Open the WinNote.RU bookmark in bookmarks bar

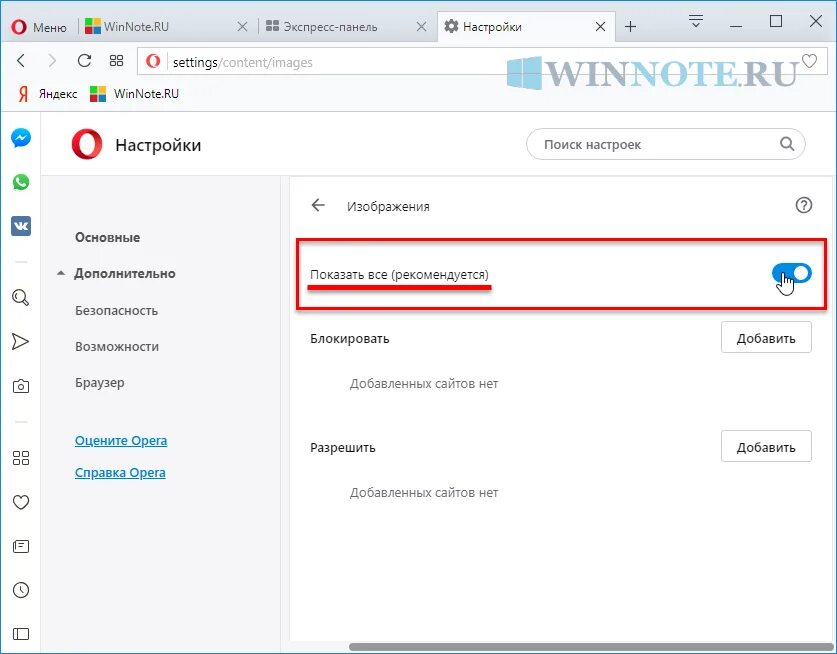click(135, 94)
